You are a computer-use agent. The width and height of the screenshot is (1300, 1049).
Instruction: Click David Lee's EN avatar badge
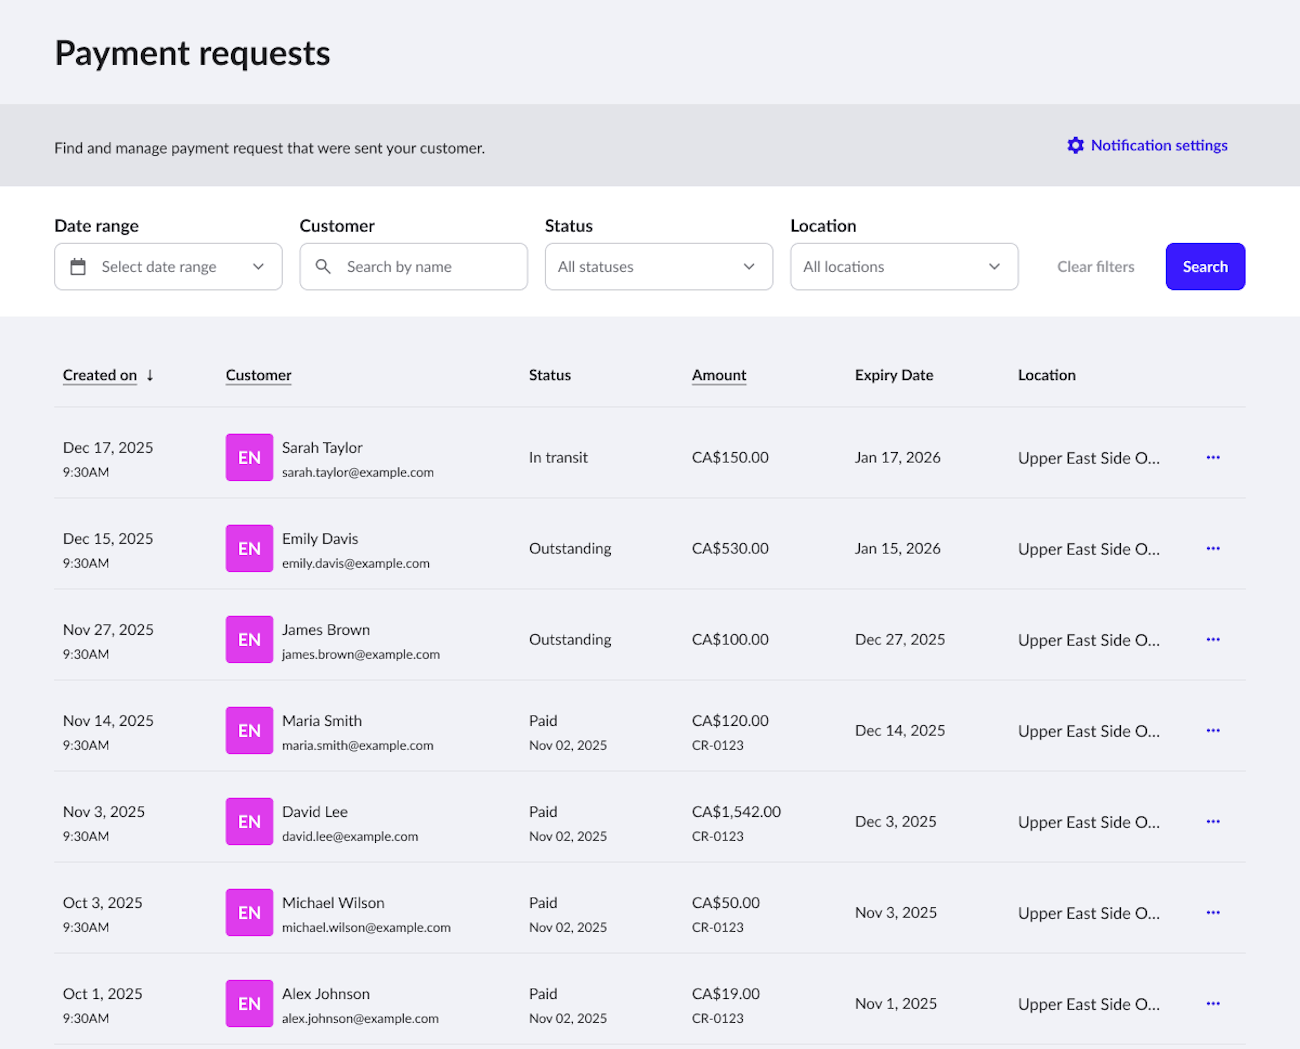click(x=249, y=821)
